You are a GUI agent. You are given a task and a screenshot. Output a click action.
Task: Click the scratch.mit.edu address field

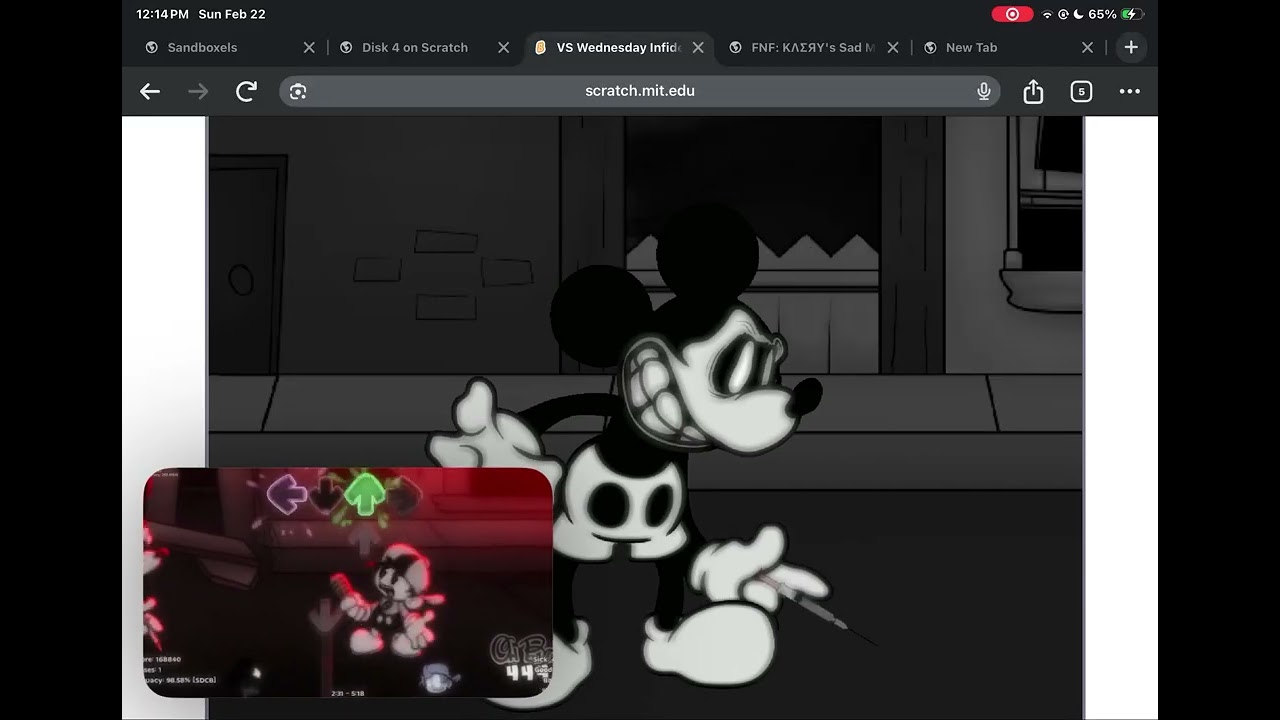coord(640,91)
